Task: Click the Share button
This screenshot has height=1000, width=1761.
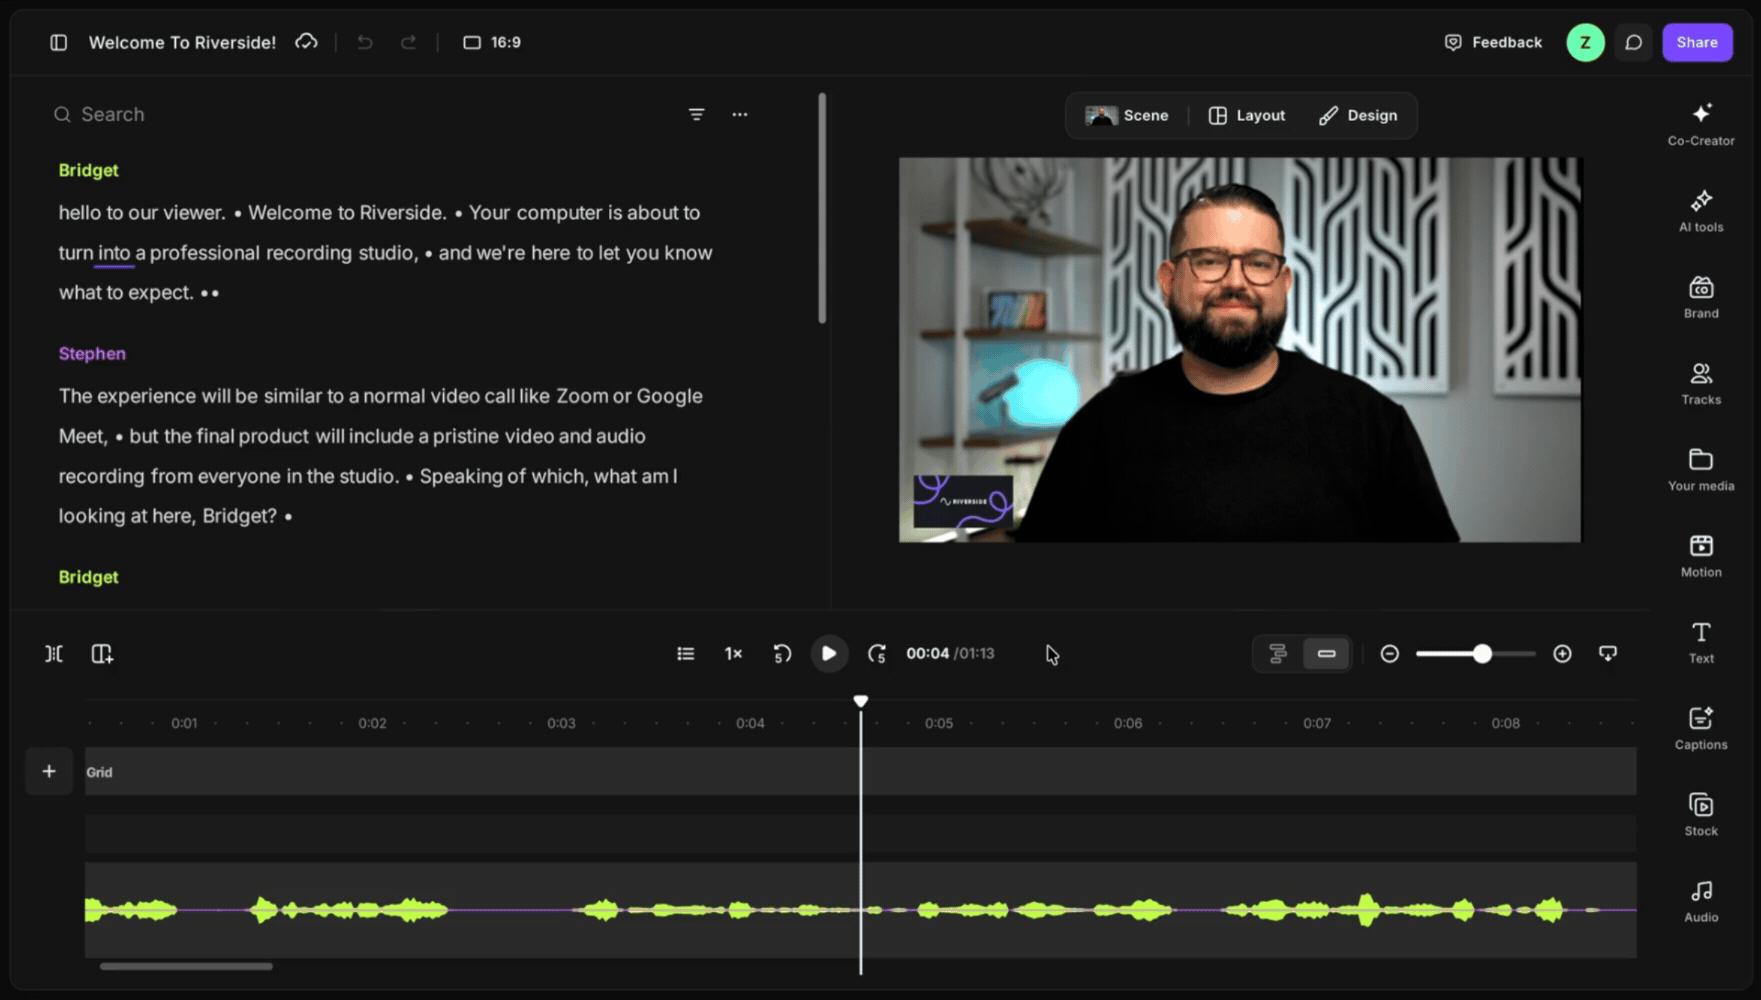Action: pos(1697,42)
